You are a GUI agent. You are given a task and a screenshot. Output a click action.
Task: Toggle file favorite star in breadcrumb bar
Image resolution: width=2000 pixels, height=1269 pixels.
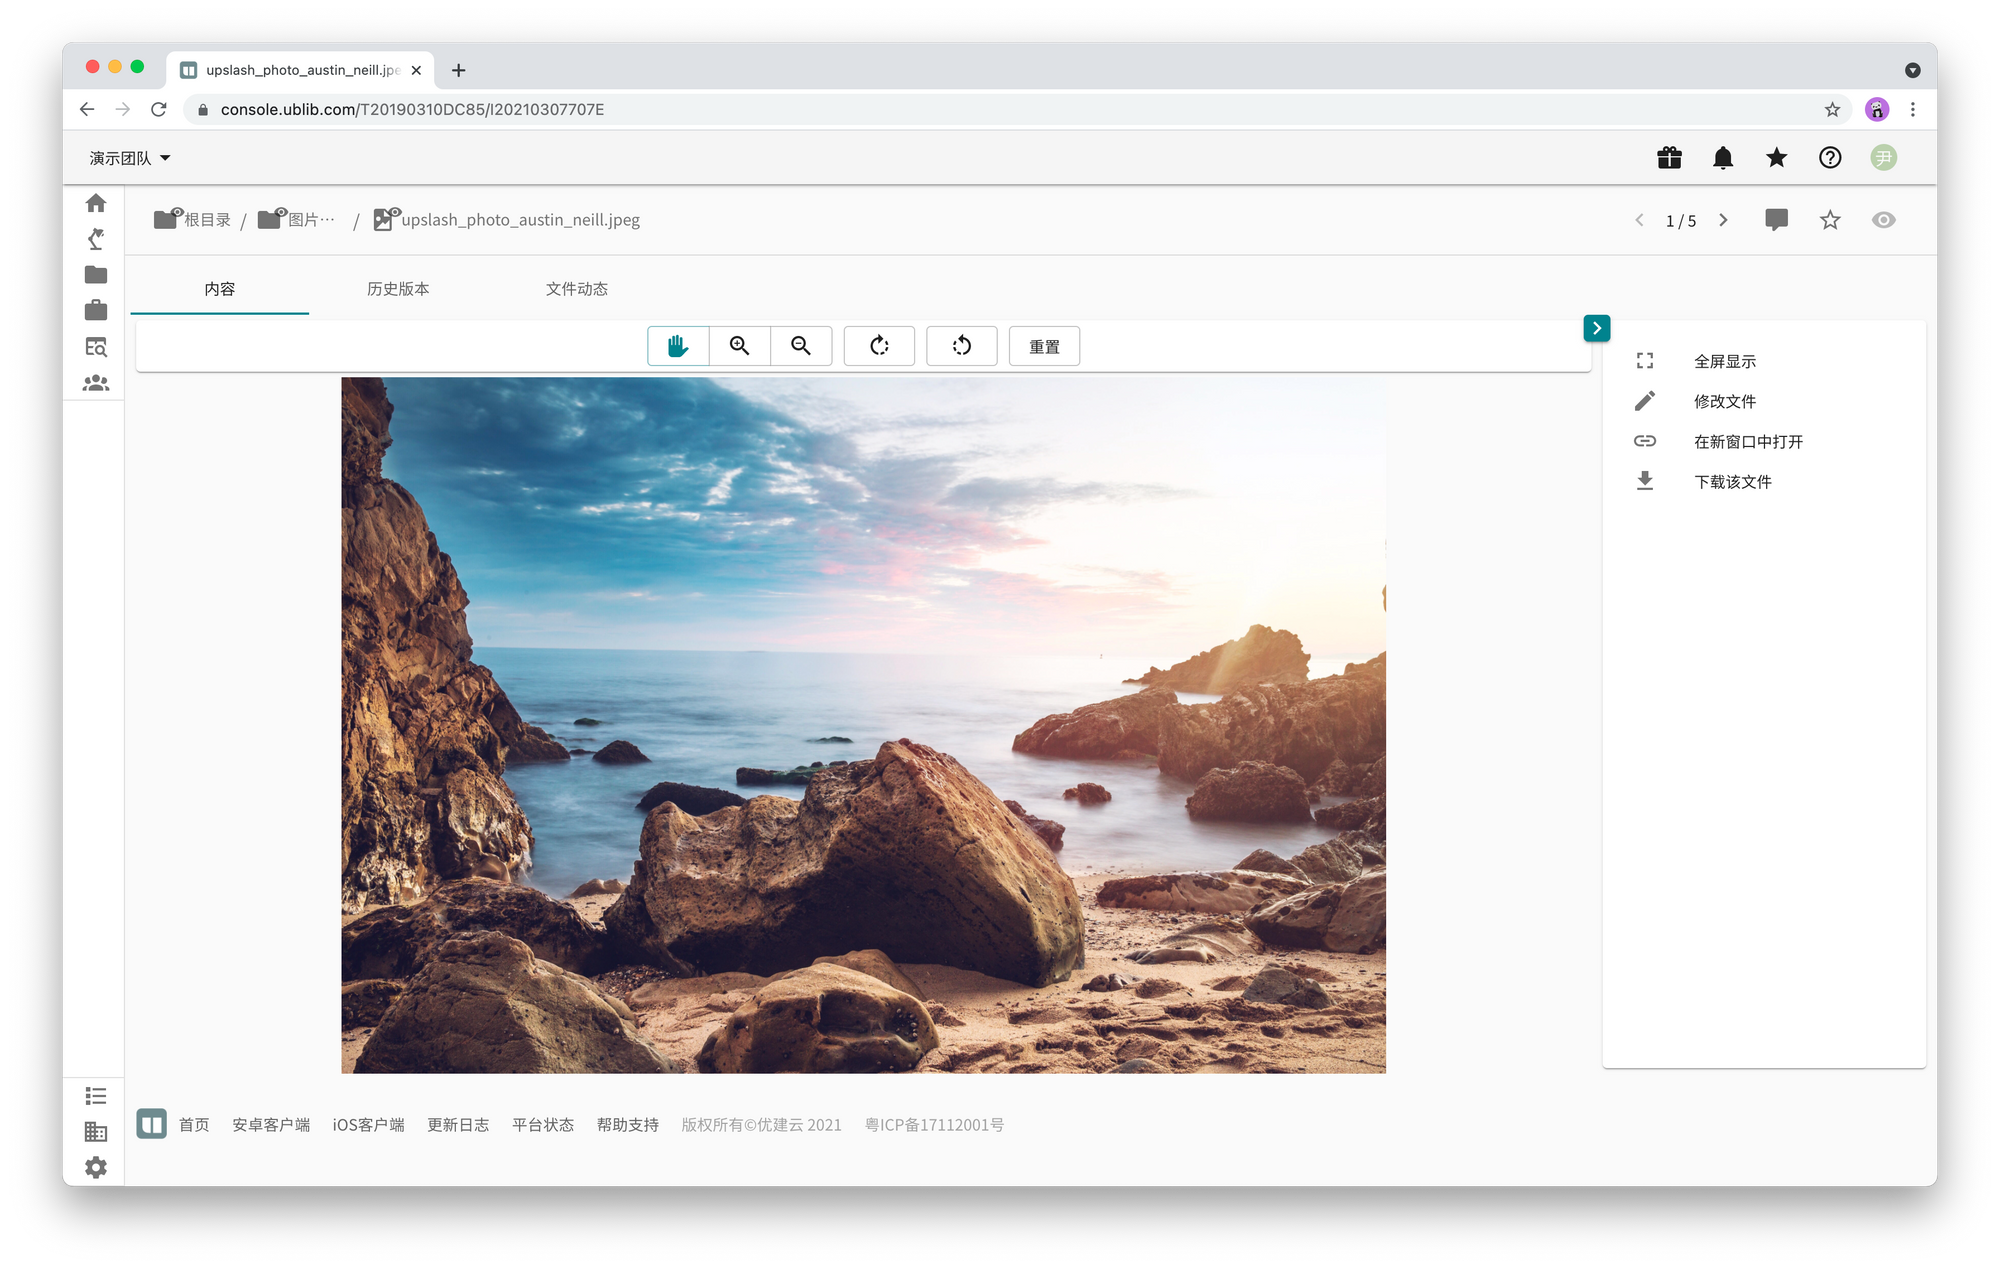(x=1830, y=220)
